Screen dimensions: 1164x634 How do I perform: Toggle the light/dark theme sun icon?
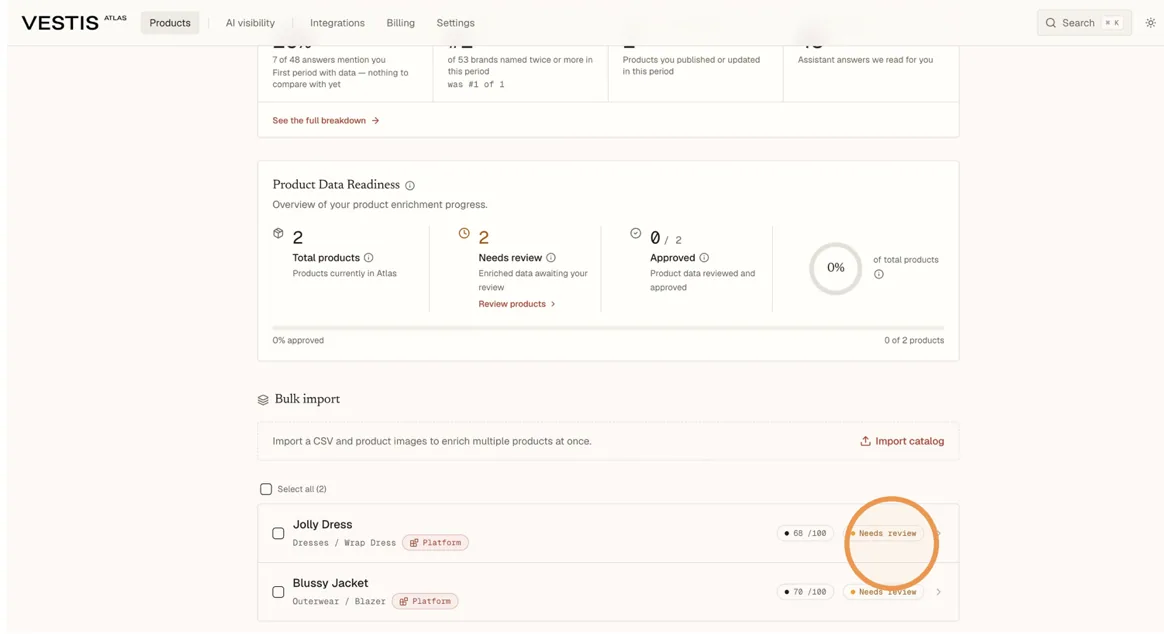[1150, 23]
